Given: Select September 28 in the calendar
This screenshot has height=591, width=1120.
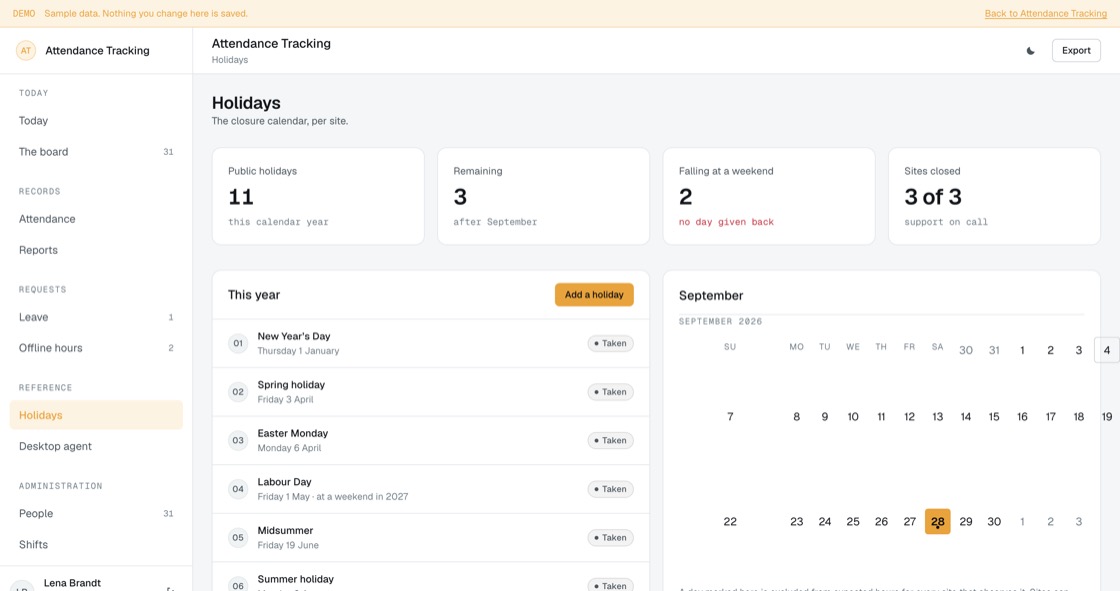Looking at the screenshot, I should (937, 522).
